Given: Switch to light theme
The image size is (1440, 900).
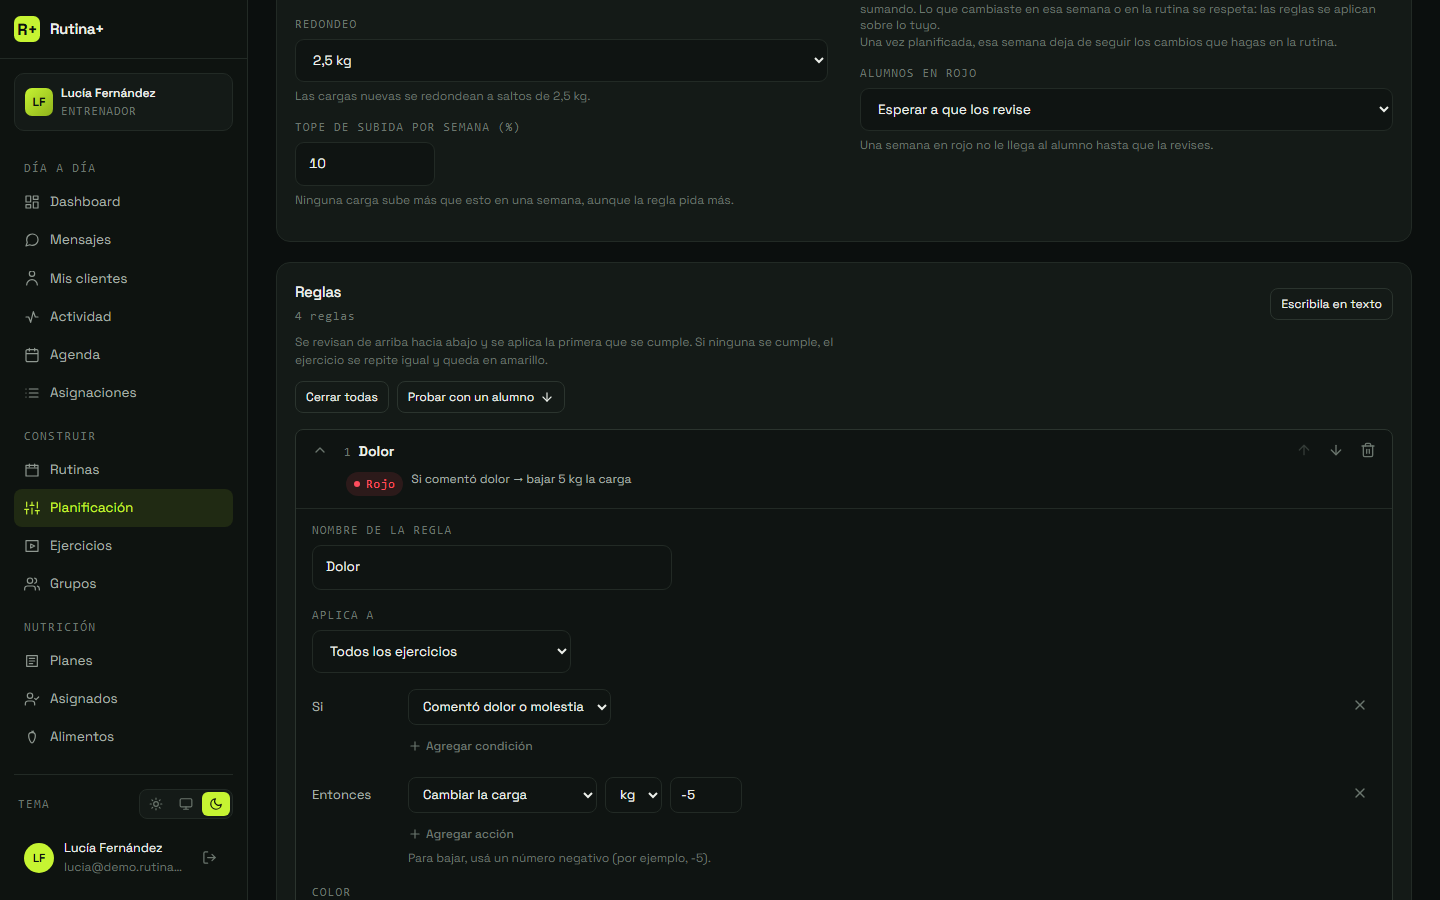Looking at the screenshot, I should (x=156, y=804).
